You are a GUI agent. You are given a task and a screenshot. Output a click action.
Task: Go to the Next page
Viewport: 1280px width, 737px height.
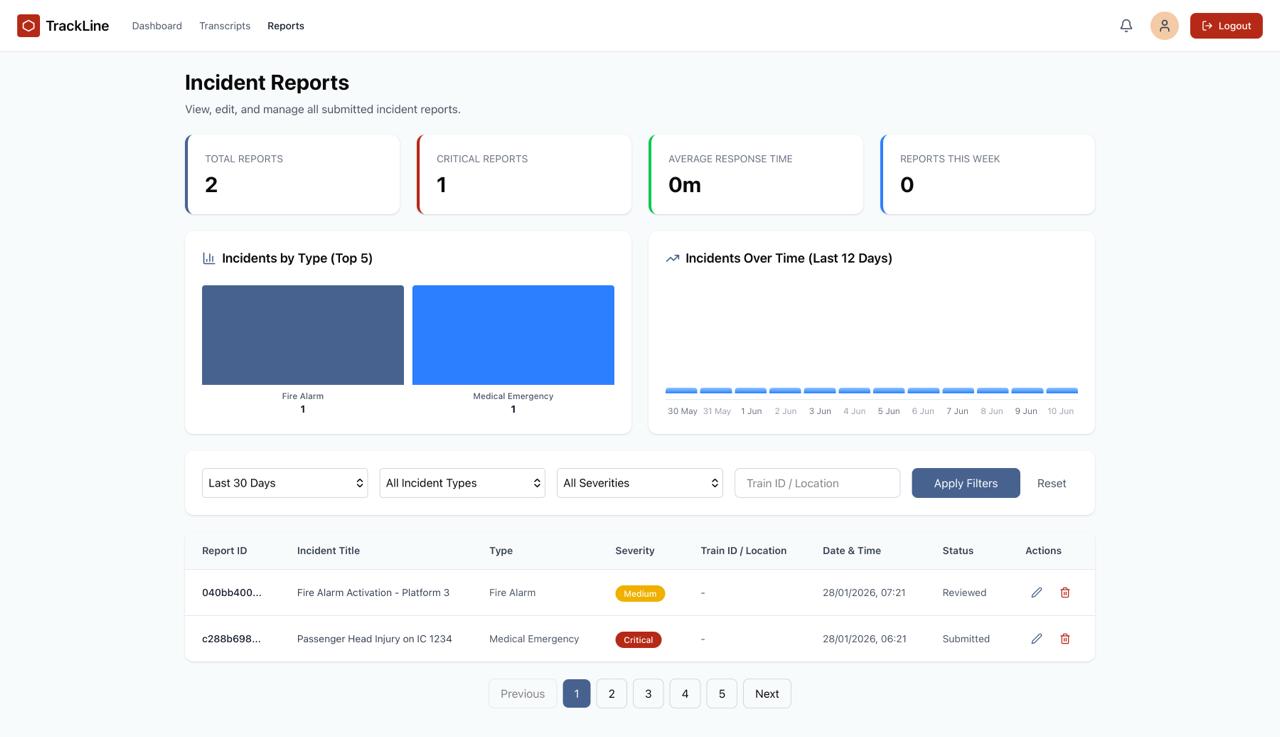pyautogui.click(x=767, y=694)
